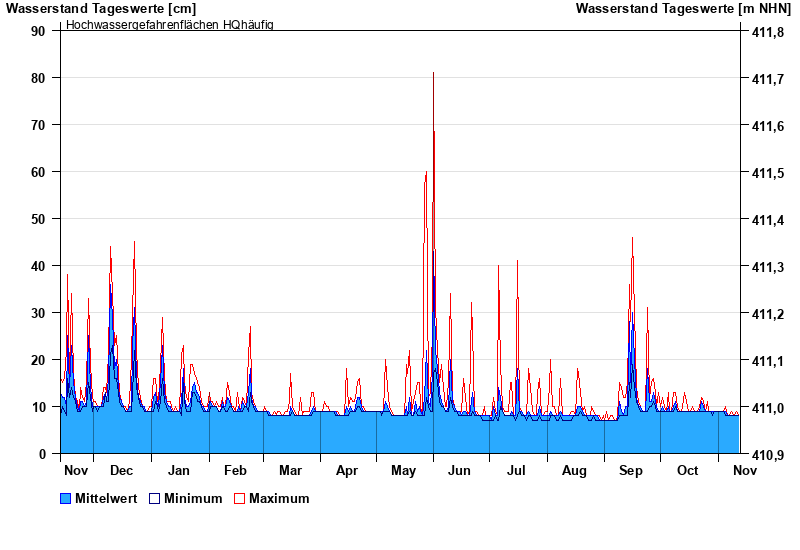The width and height of the screenshot is (800, 550).
Task: Select the Jul month label
Action: tap(517, 470)
